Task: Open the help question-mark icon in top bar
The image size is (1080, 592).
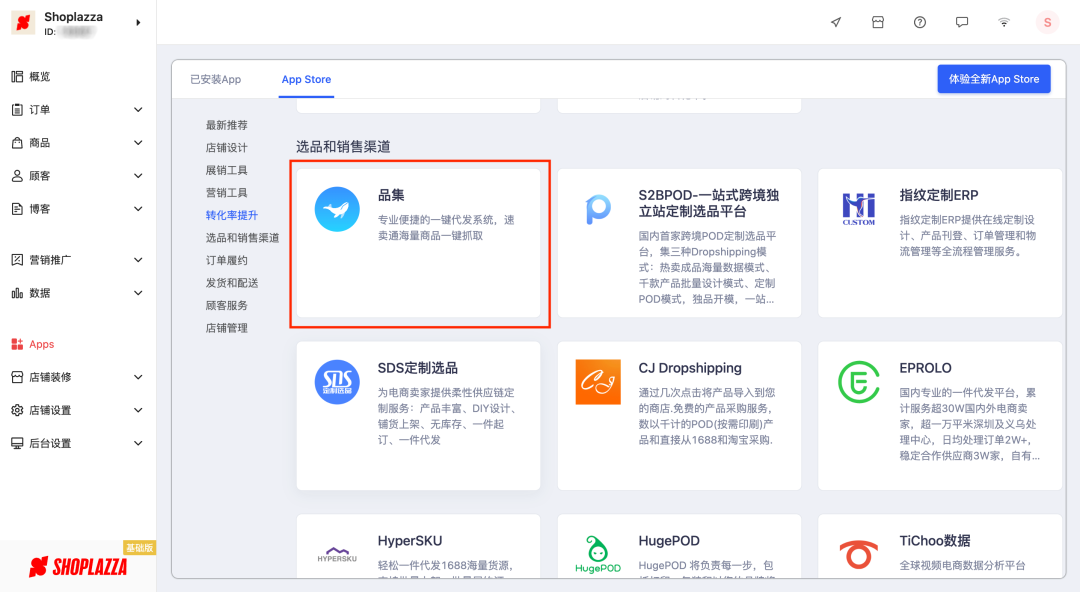Action: click(x=919, y=21)
